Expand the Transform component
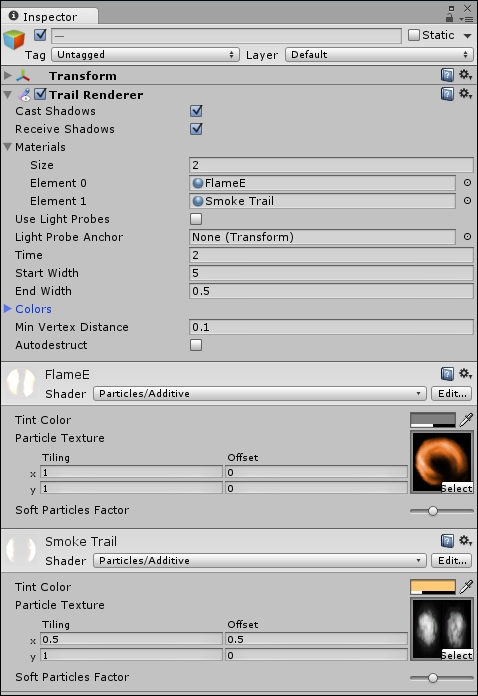 pyautogui.click(x=8, y=75)
